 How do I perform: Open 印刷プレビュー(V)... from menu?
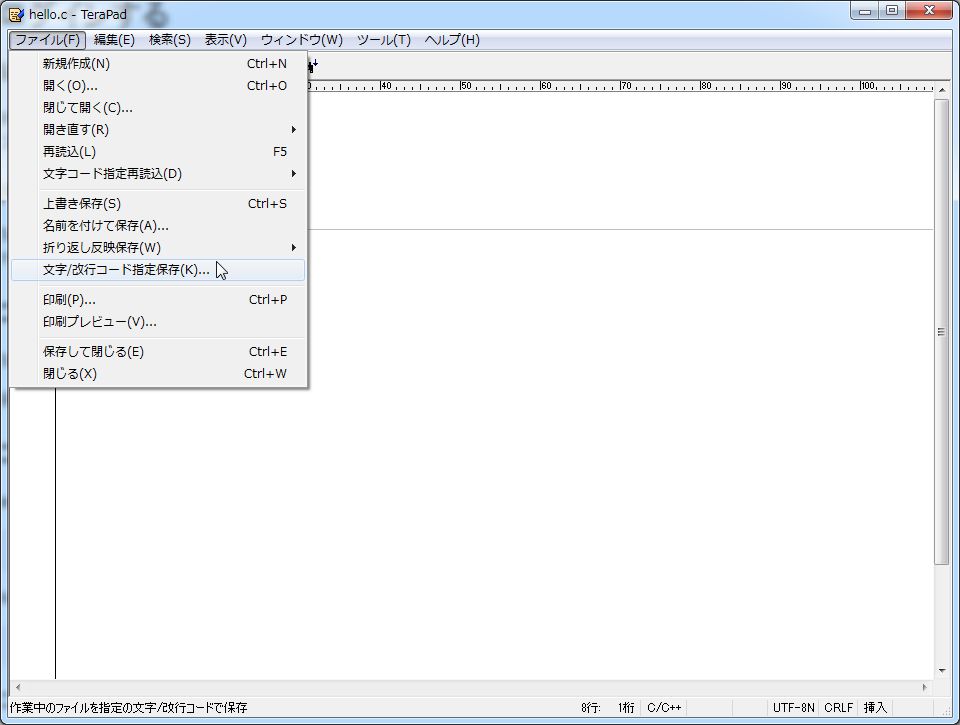point(158,322)
